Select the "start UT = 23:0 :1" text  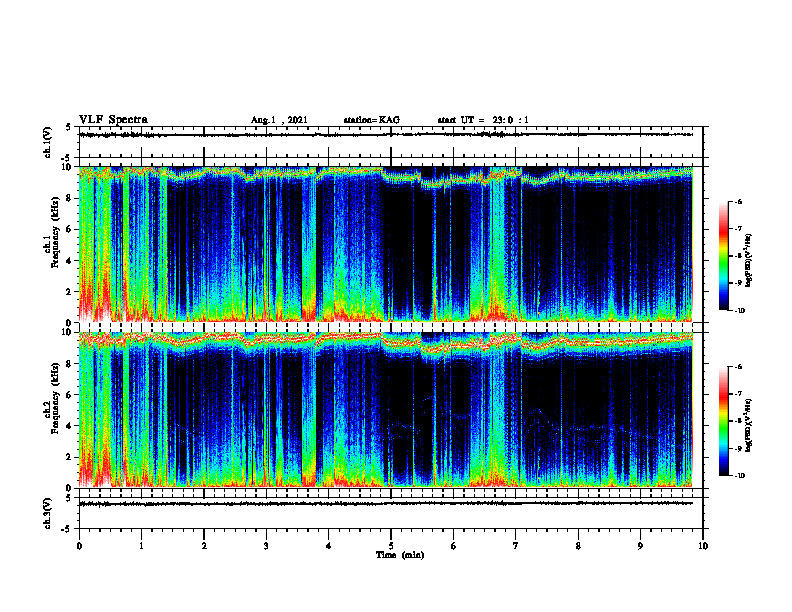click(x=483, y=120)
